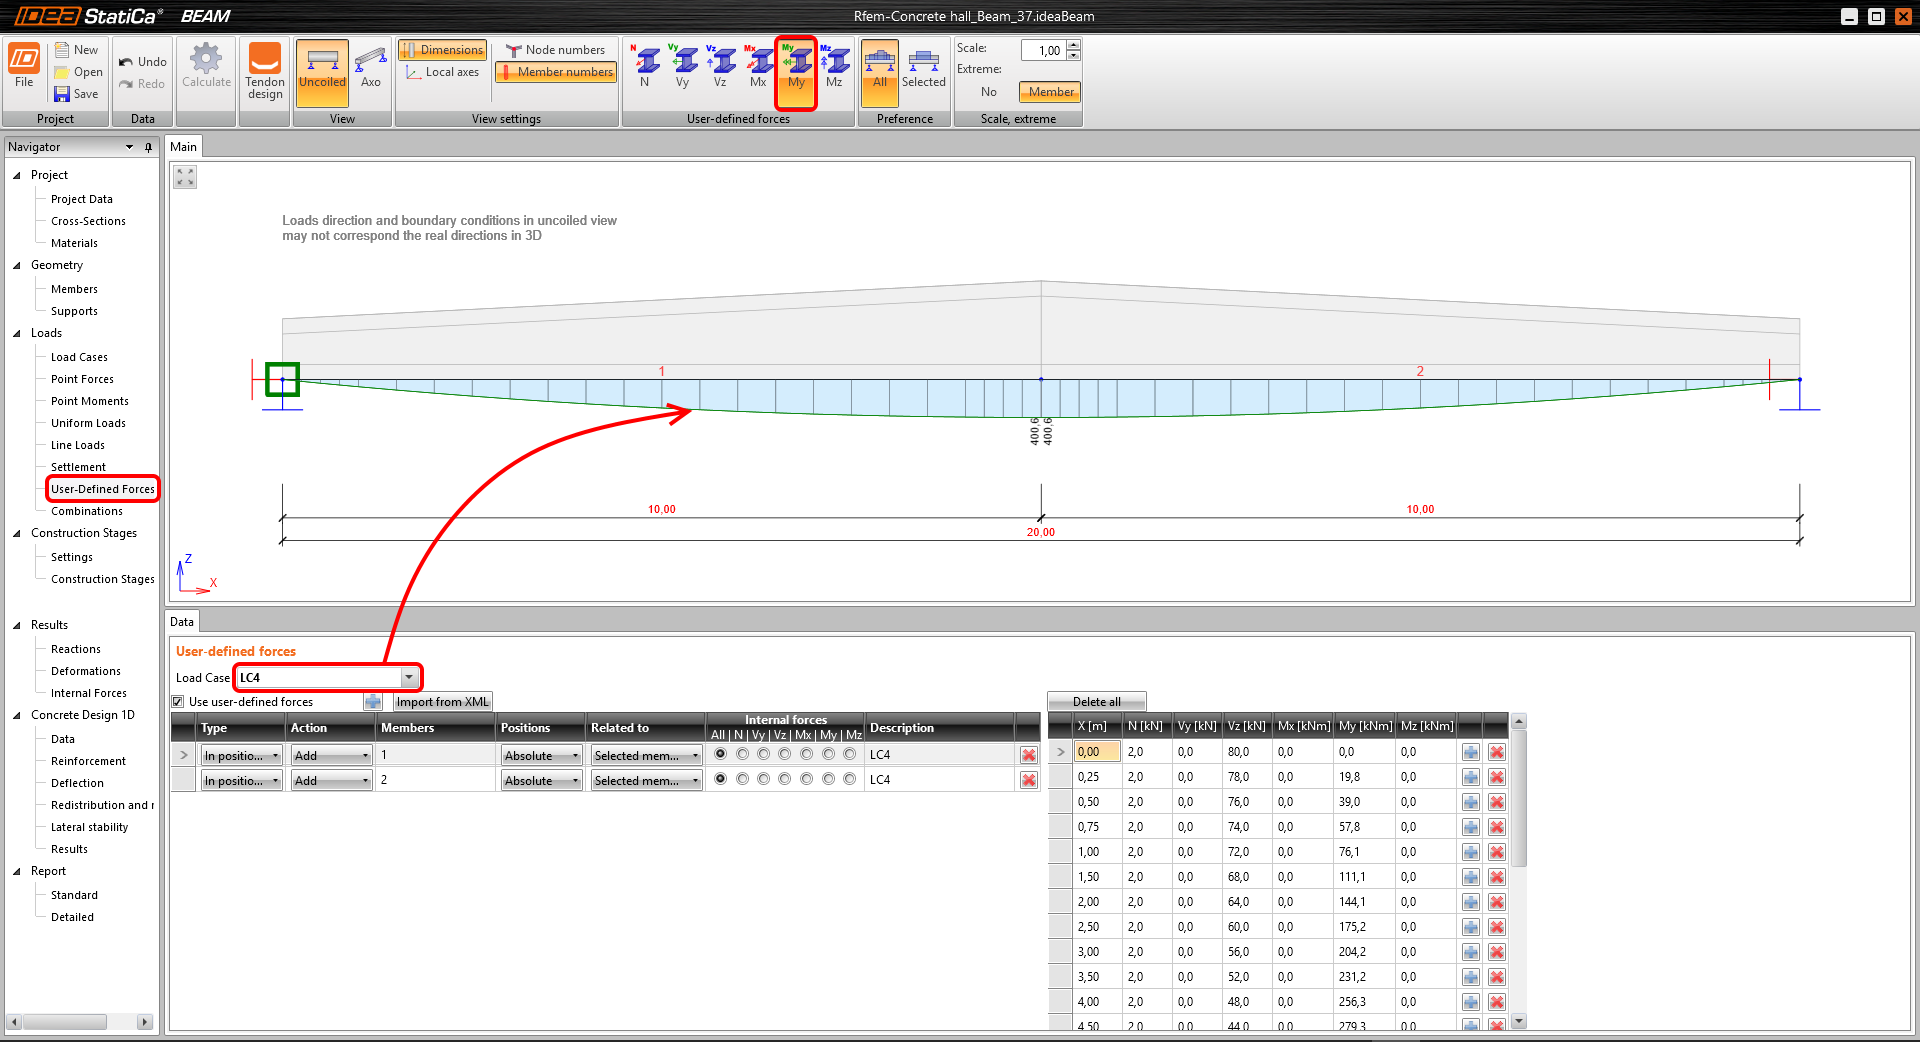Click the Import from XML button
1920x1042 pixels.
click(x=442, y=702)
